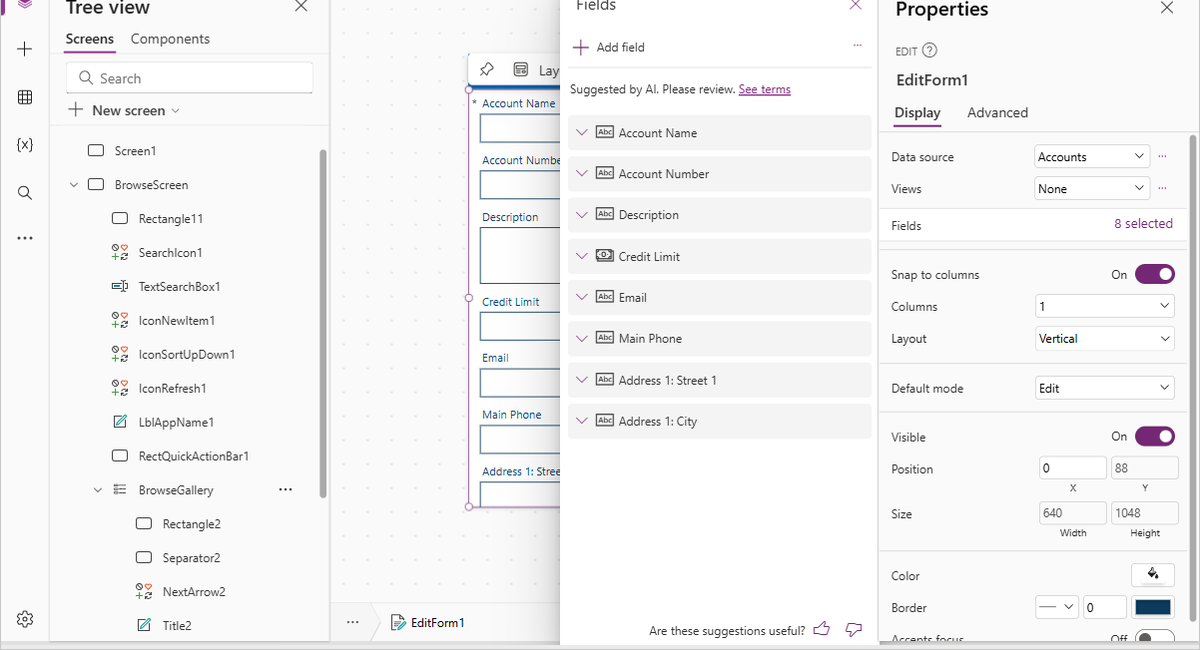Click thumbs up for suggestions

822,629
